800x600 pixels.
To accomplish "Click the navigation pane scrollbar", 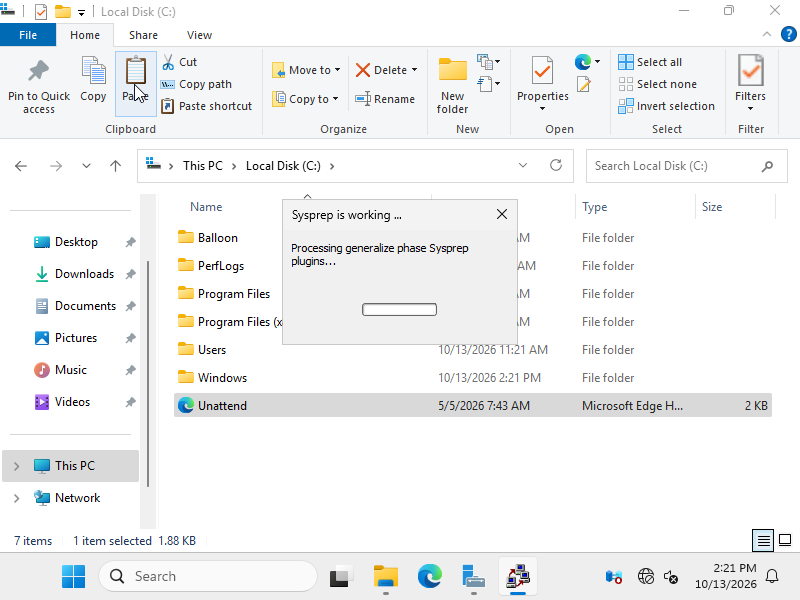I will [x=148, y=373].
